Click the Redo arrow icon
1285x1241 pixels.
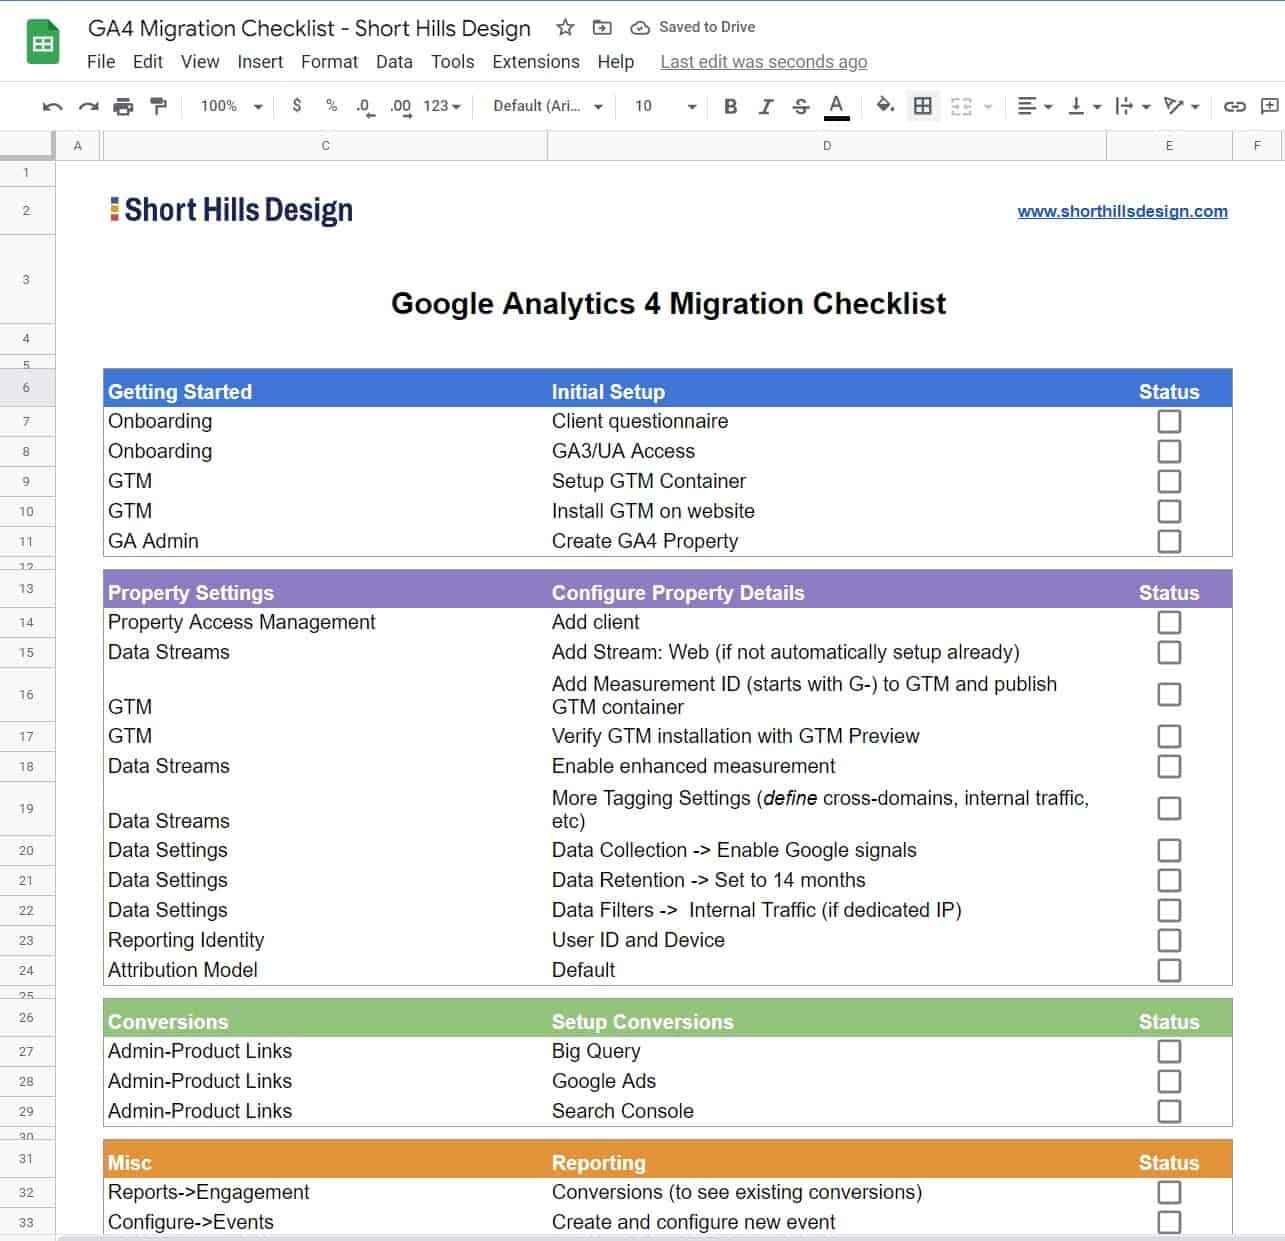click(x=88, y=106)
